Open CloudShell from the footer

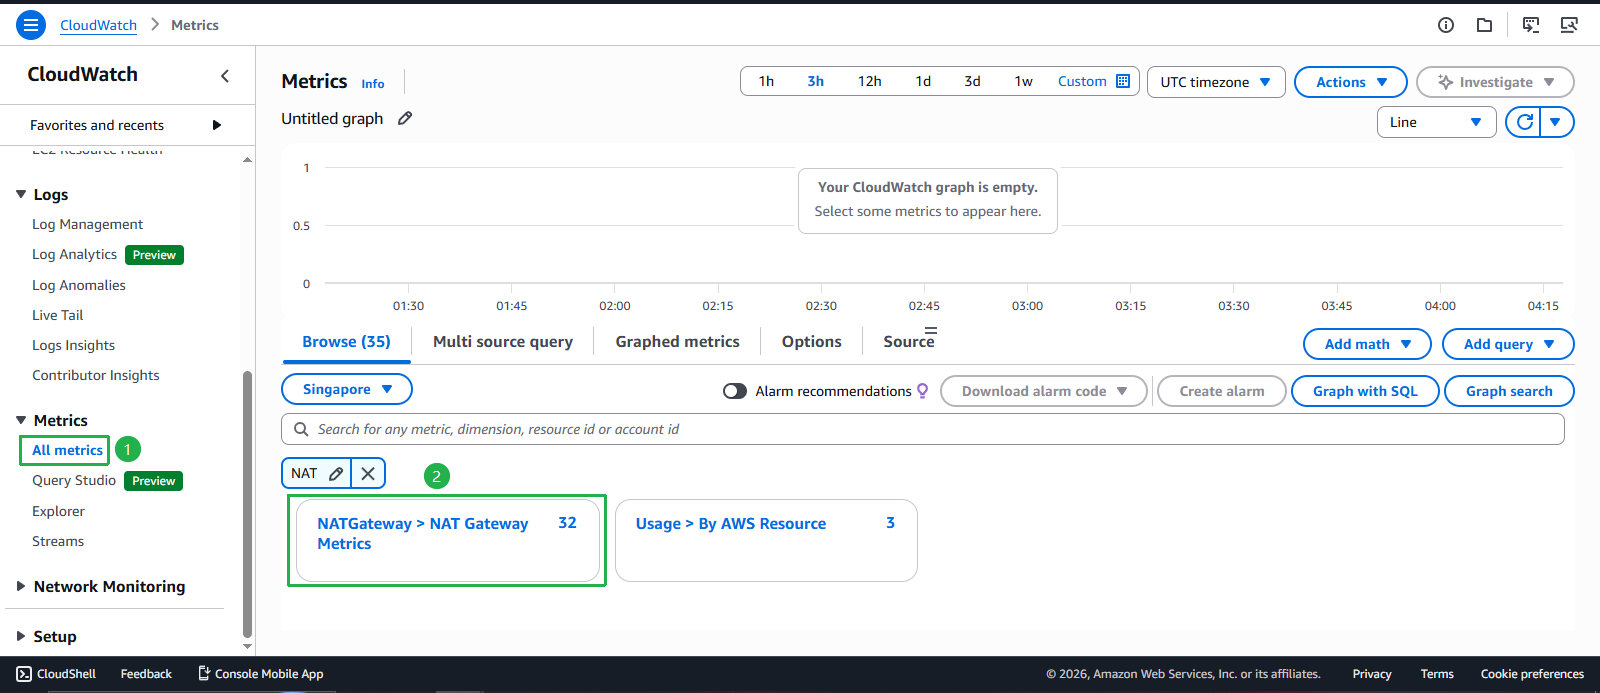point(57,674)
